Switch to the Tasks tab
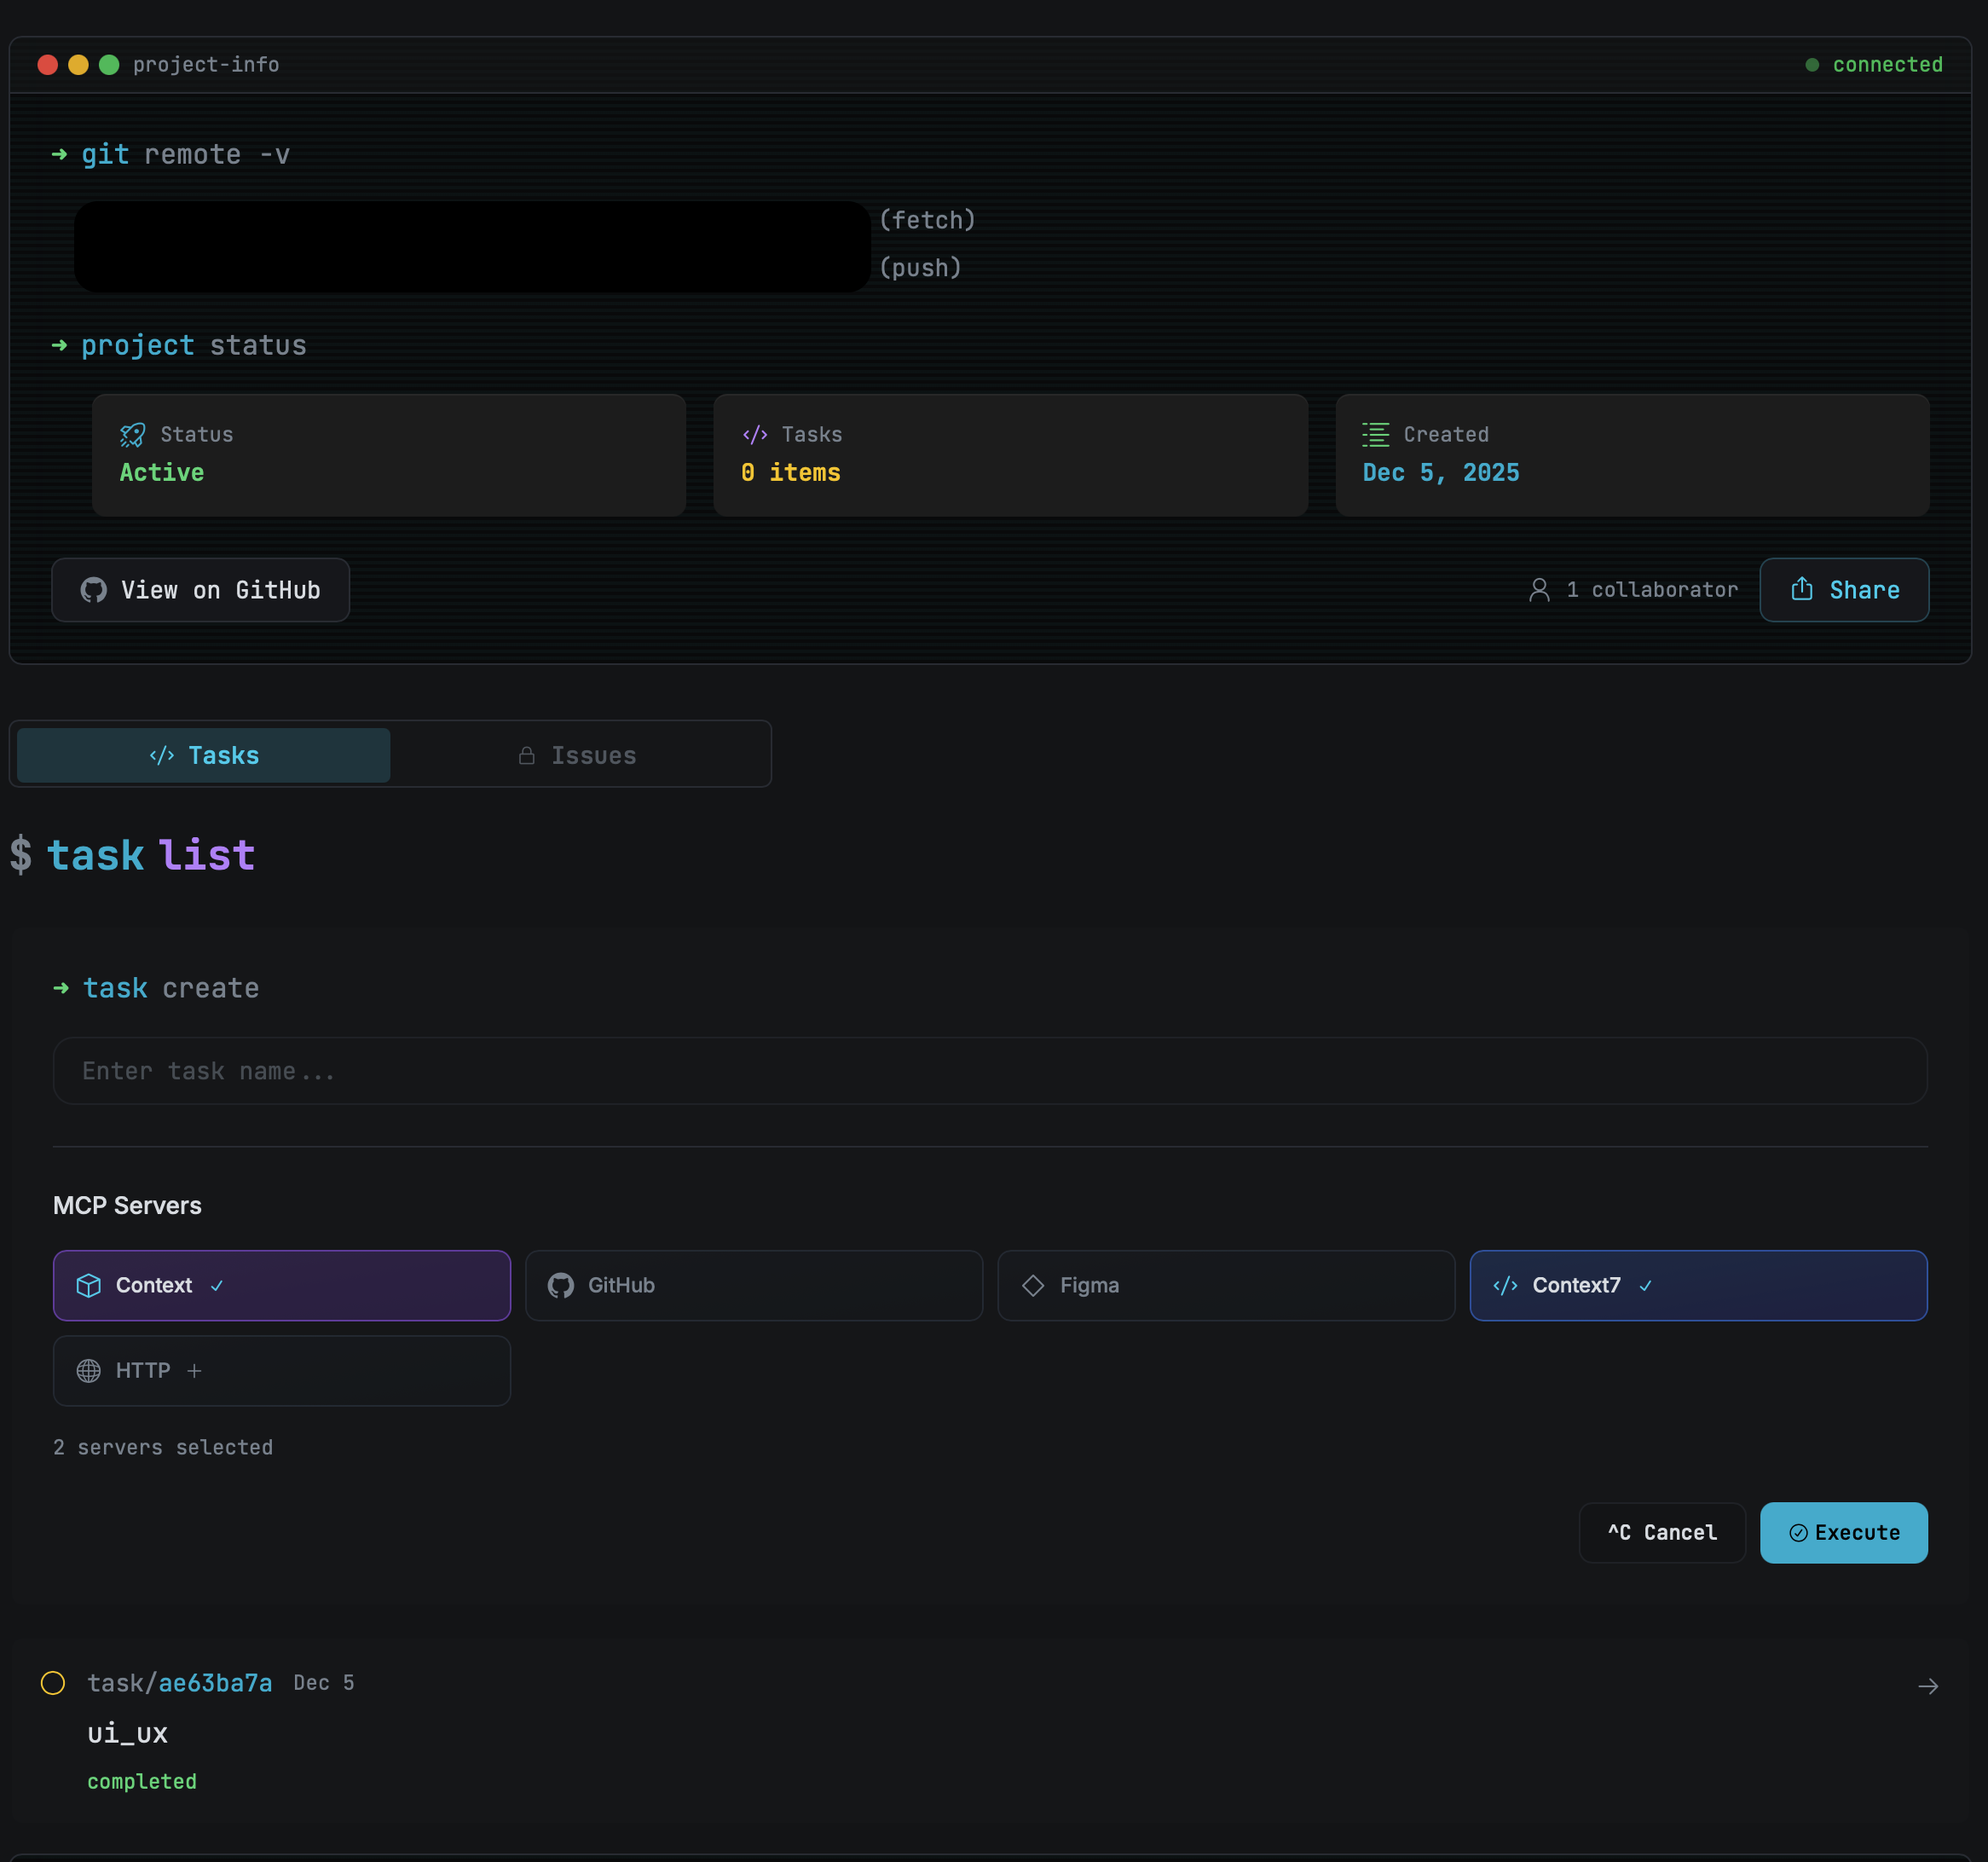The height and width of the screenshot is (1862, 1988). click(x=203, y=756)
